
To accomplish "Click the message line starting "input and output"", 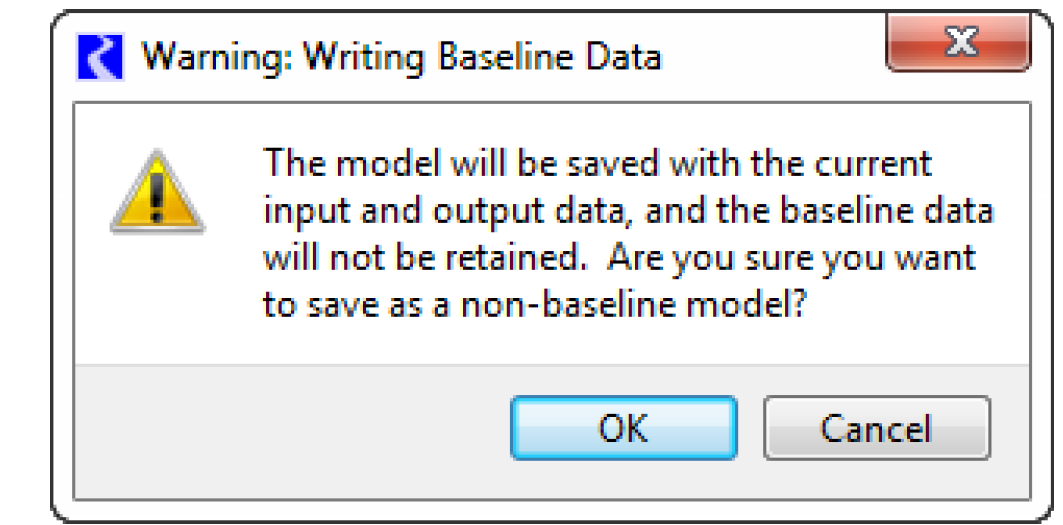I will 627,210.
